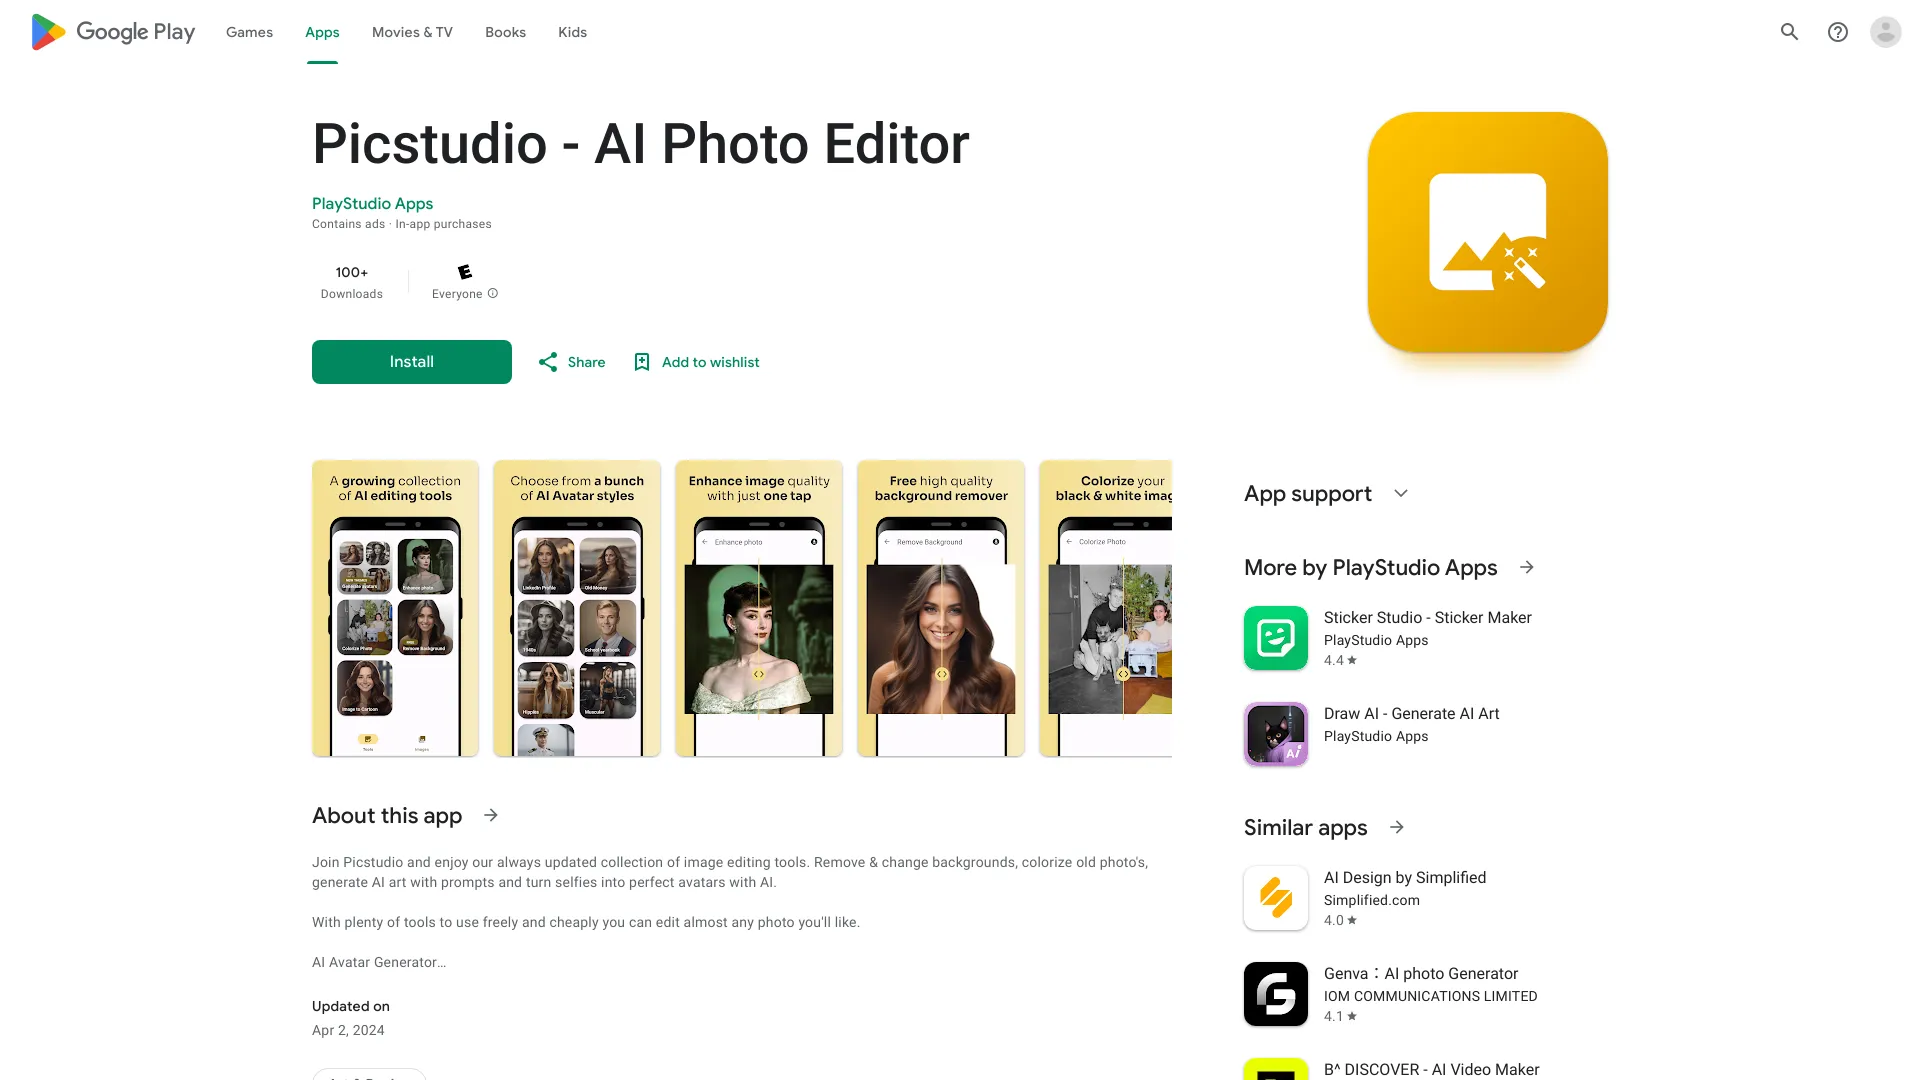
Task: Click the Google Play search icon
Action: tap(1789, 32)
